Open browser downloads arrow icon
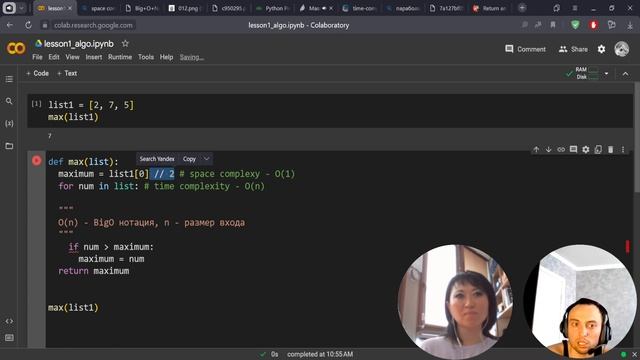640x360 pixels. point(630,25)
